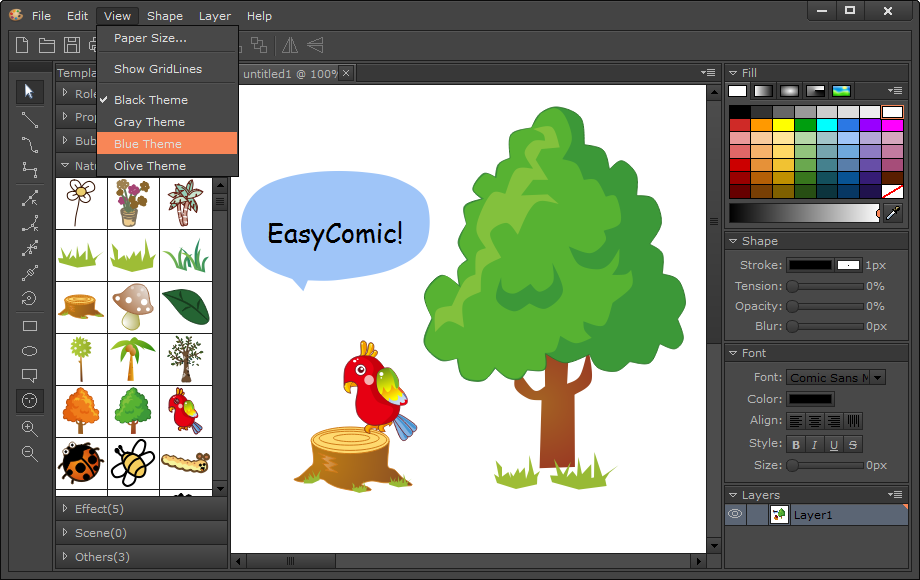Choose the rectangle shape tool
920x580 pixels.
[30, 326]
